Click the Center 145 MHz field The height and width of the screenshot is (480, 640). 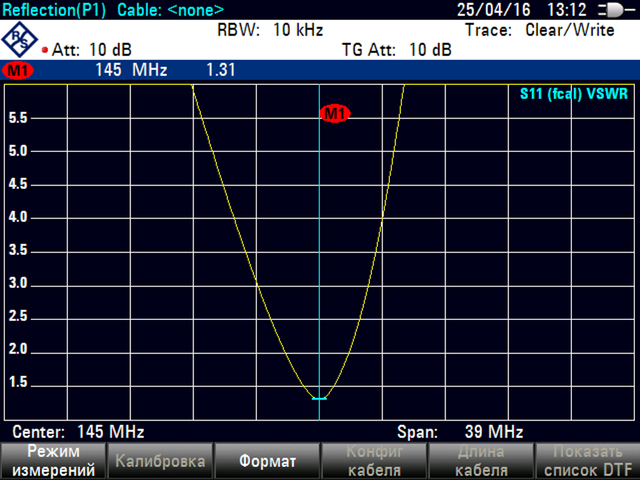[78, 432]
